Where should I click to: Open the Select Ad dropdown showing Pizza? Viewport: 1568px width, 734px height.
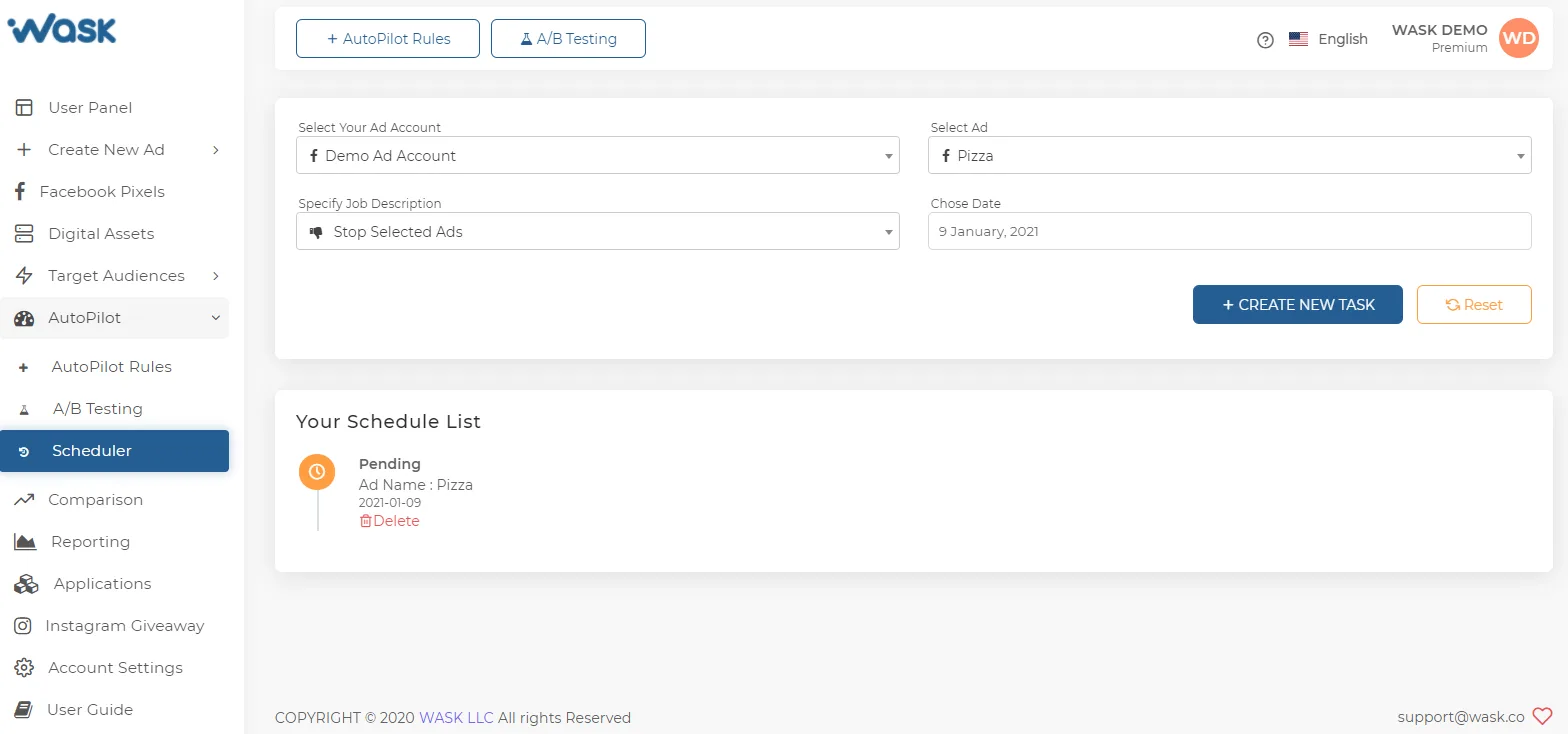1229,155
